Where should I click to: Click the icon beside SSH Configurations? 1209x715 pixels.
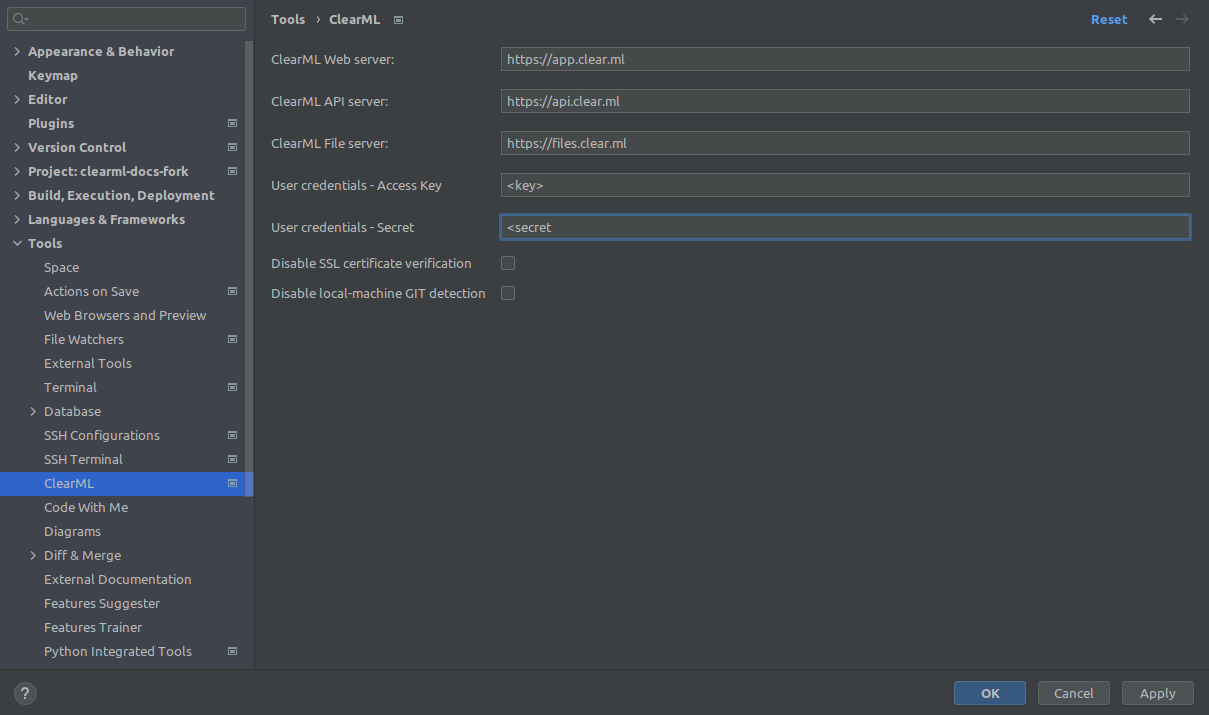(x=232, y=435)
